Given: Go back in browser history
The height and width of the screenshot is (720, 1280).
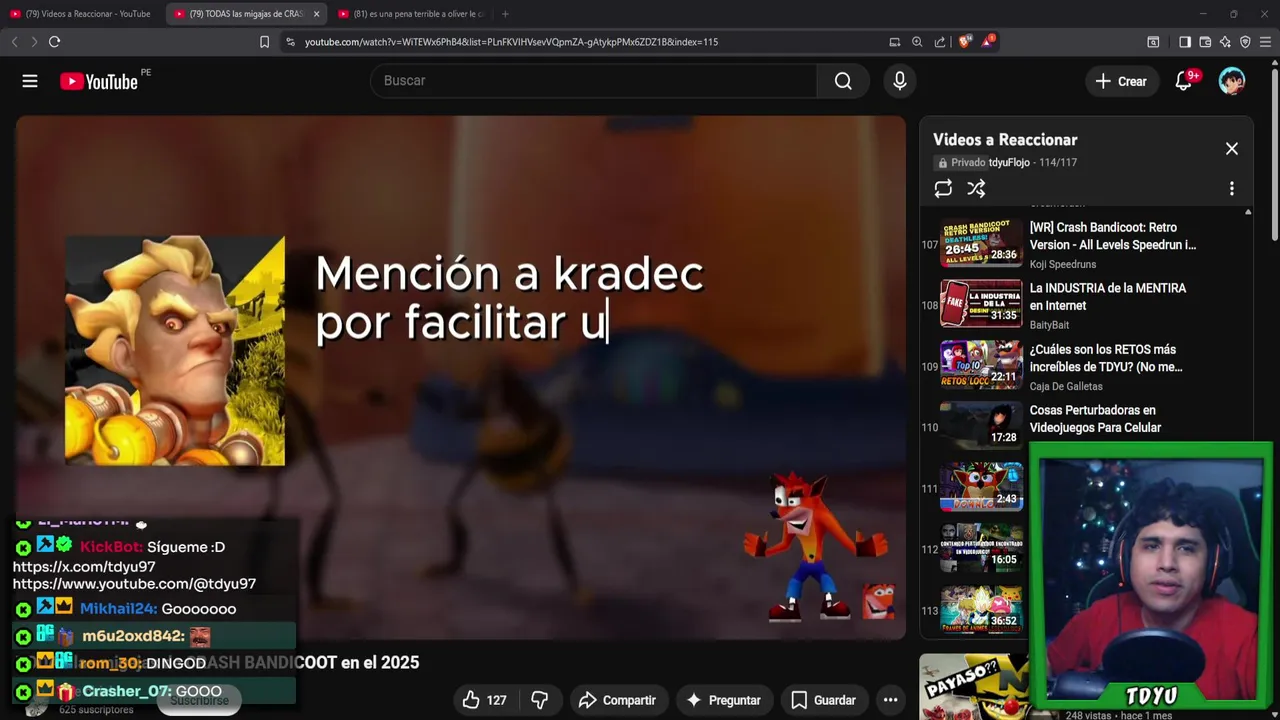Looking at the screenshot, I should click(x=14, y=42).
